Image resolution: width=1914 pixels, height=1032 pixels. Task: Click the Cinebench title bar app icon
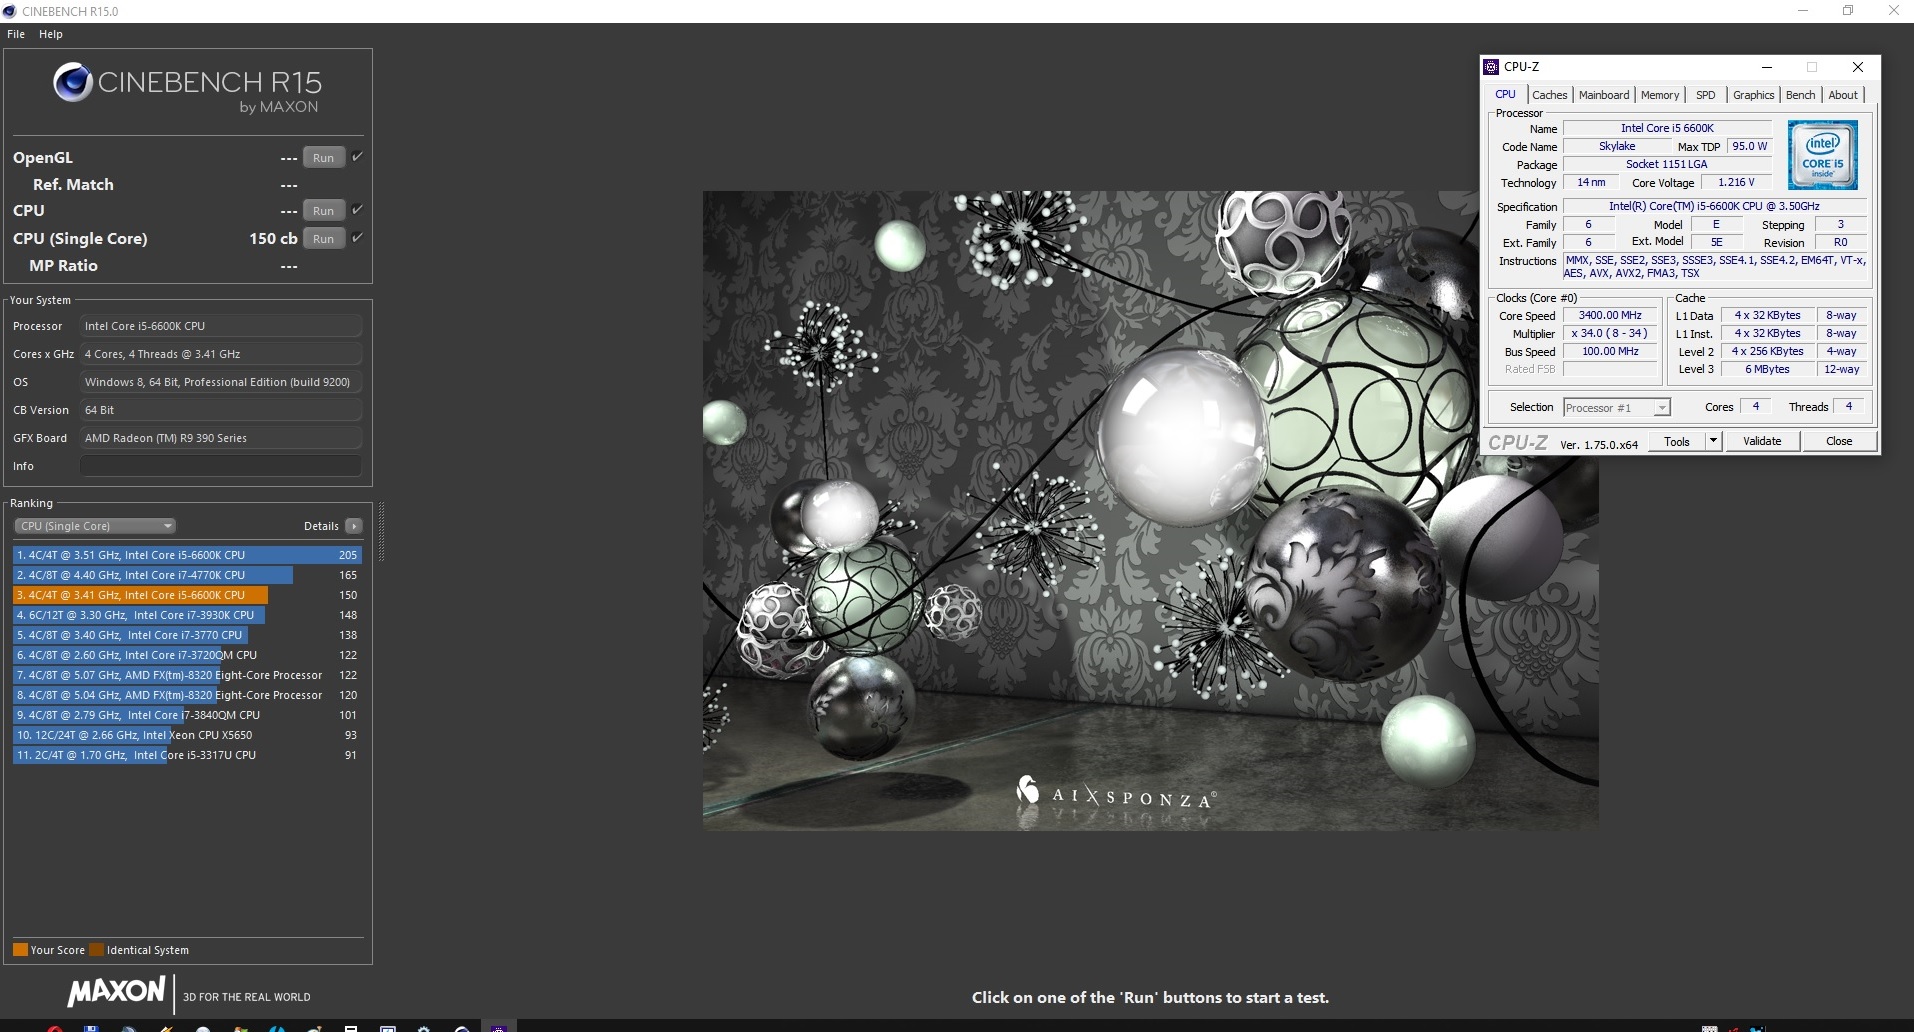10,11
